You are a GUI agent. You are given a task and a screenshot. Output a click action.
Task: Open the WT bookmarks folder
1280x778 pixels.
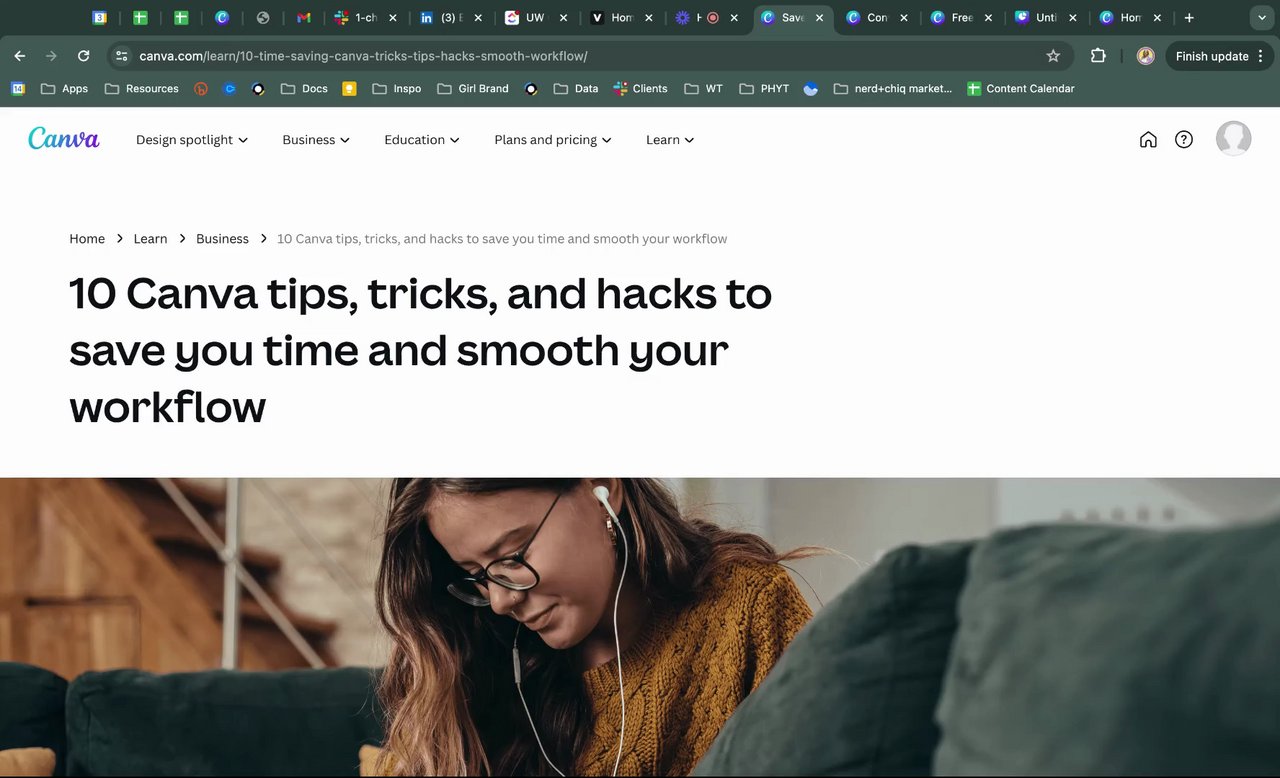(703, 88)
